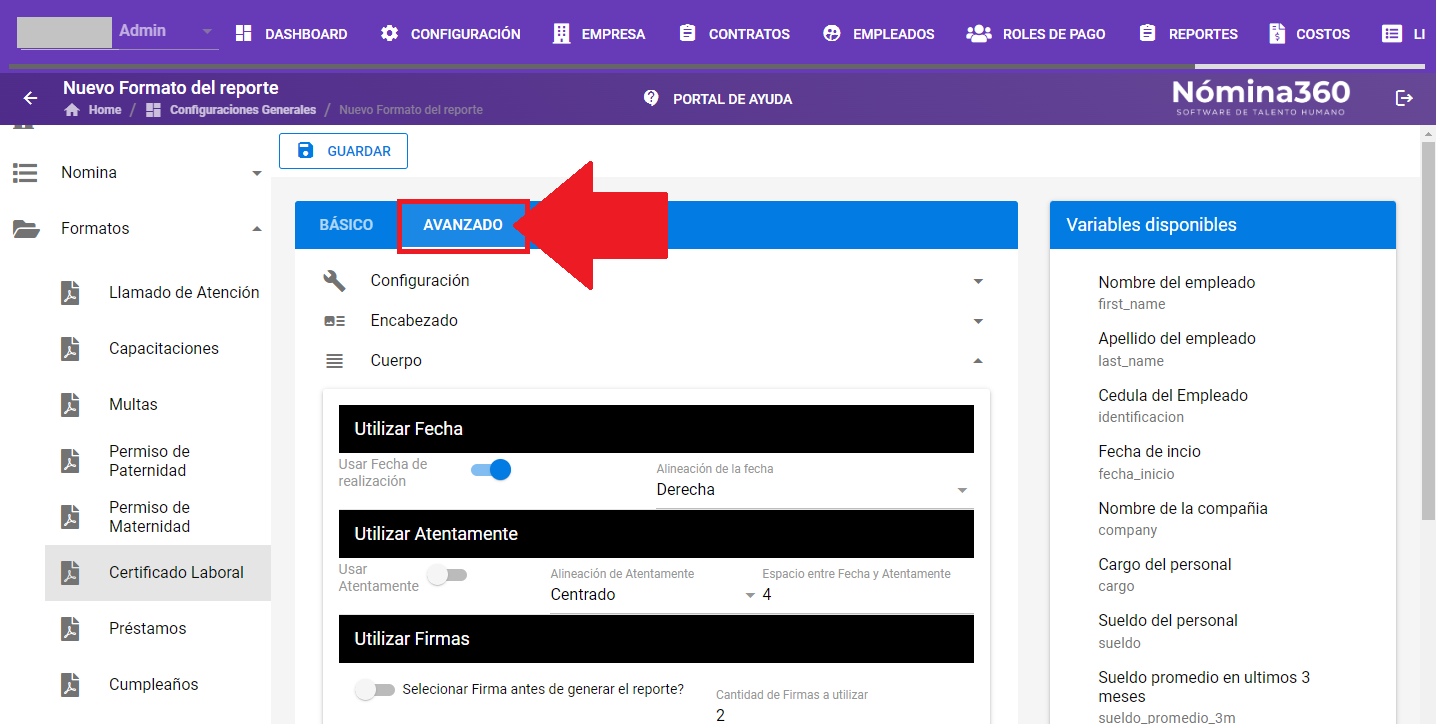Open the Alineación de la fecha dropdown
Screen dimensions: 1436x724
click(814, 490)
